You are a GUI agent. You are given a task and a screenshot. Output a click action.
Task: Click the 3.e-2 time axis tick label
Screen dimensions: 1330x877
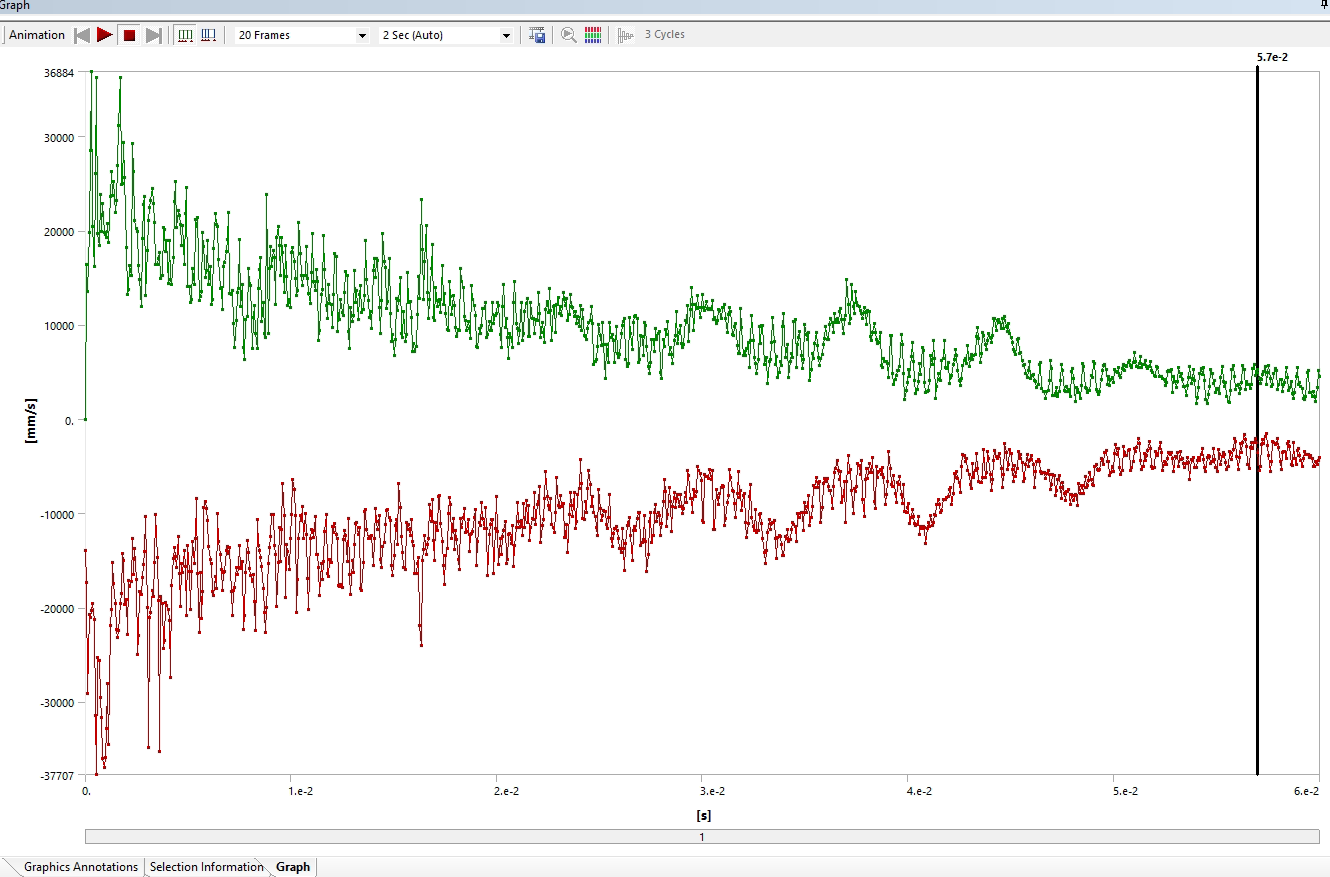pyautogui.click(x=714, y=792)
